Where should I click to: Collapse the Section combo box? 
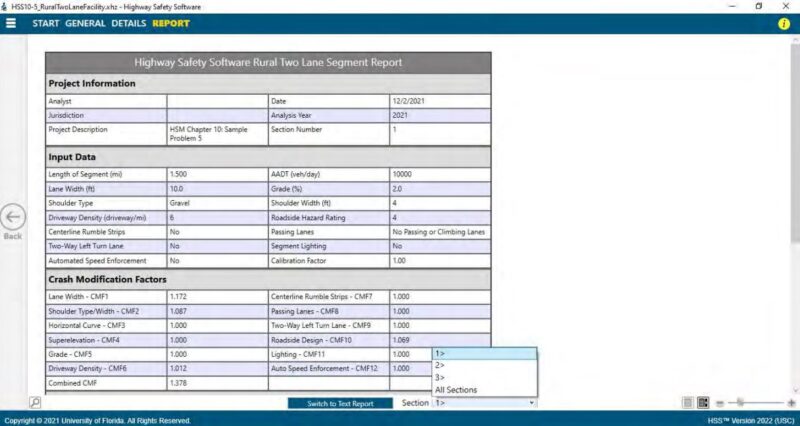coord(531,402)
